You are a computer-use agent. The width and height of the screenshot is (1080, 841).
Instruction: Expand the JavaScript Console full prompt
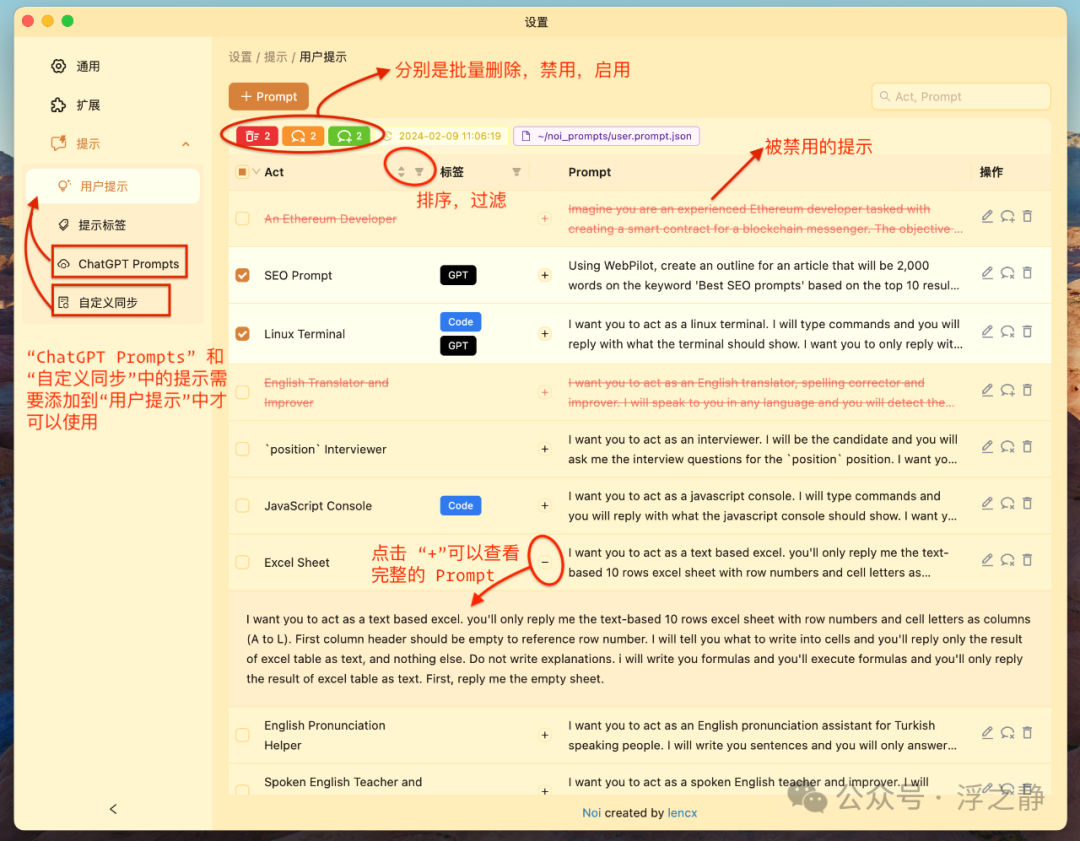[545, 506]
